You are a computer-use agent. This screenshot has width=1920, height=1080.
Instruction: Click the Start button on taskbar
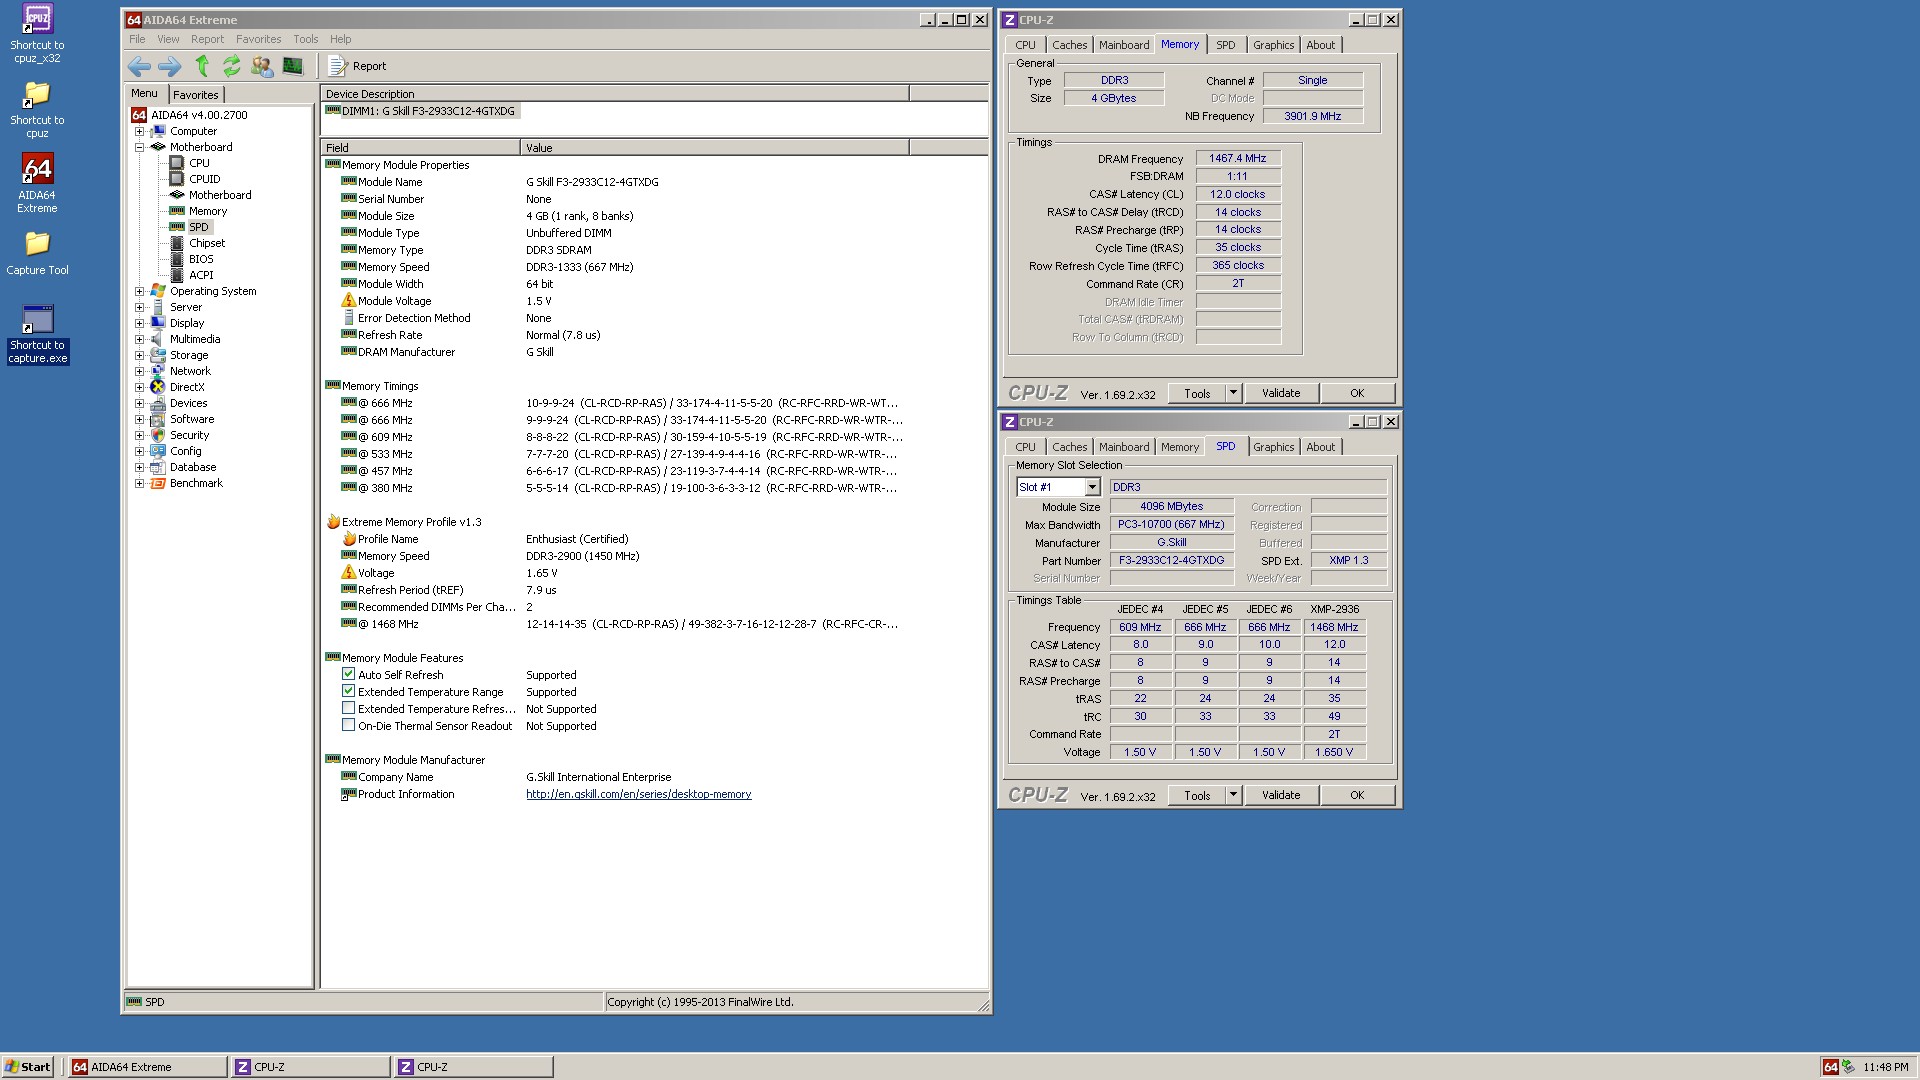(28, 1067)
